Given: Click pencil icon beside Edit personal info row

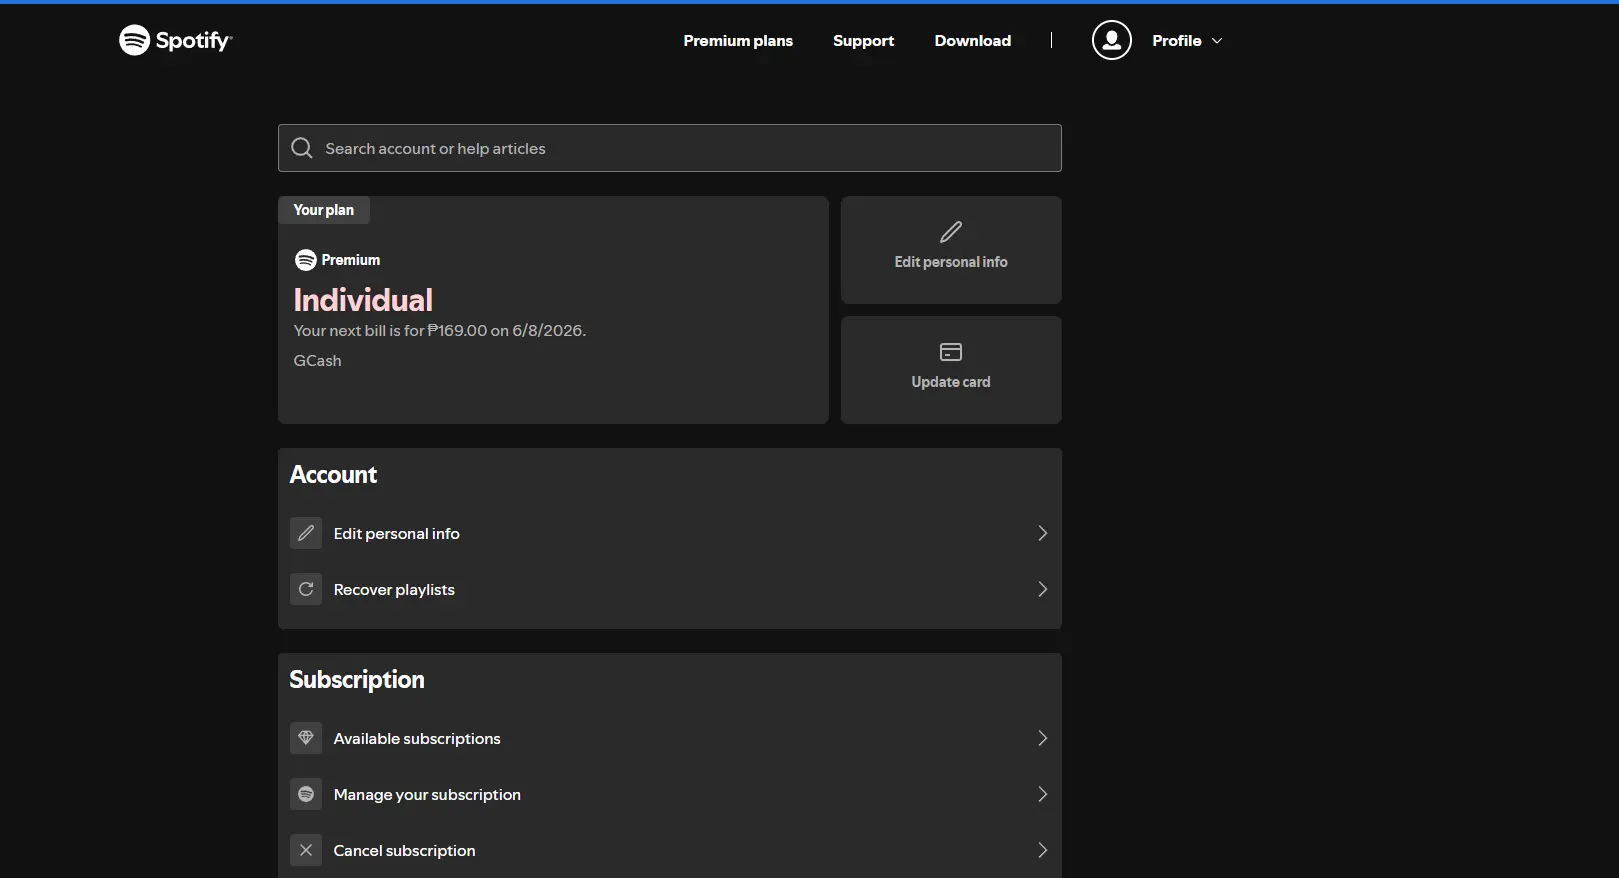Looking at the screenshot, I should pyautogui.click(x=306, y=533).
